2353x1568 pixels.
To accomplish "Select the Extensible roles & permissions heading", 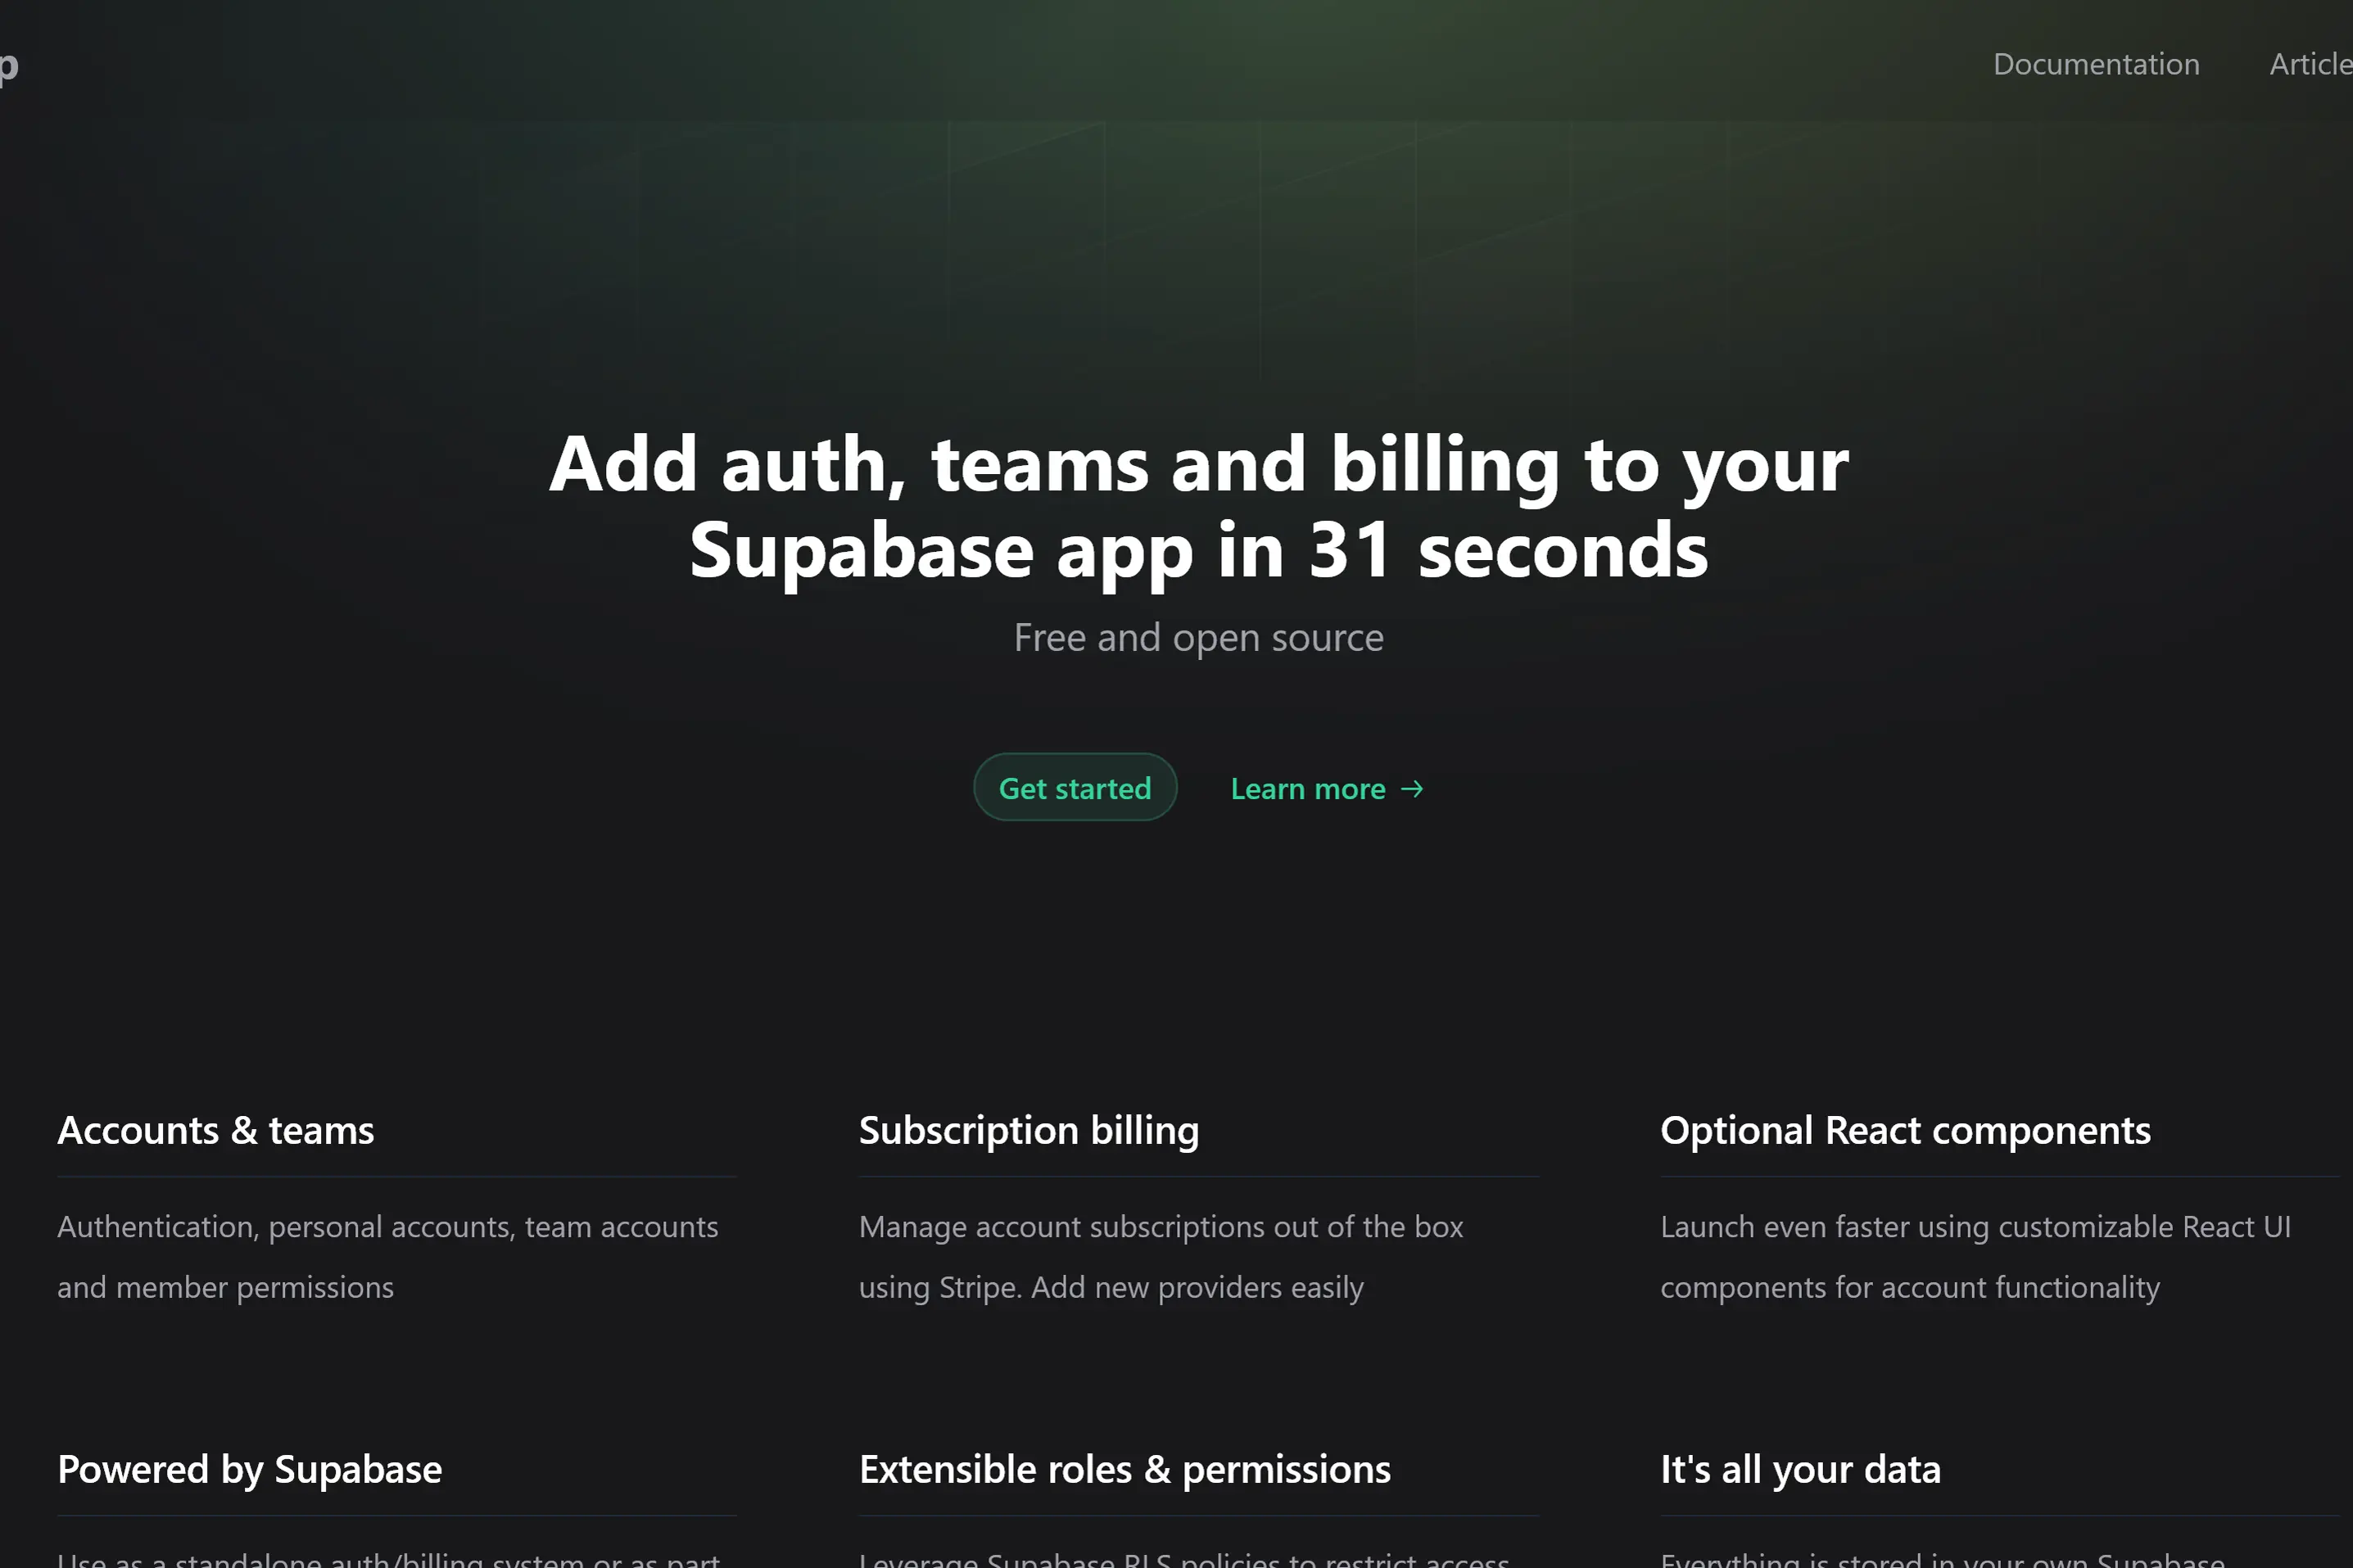I will pos(1124,1469).
